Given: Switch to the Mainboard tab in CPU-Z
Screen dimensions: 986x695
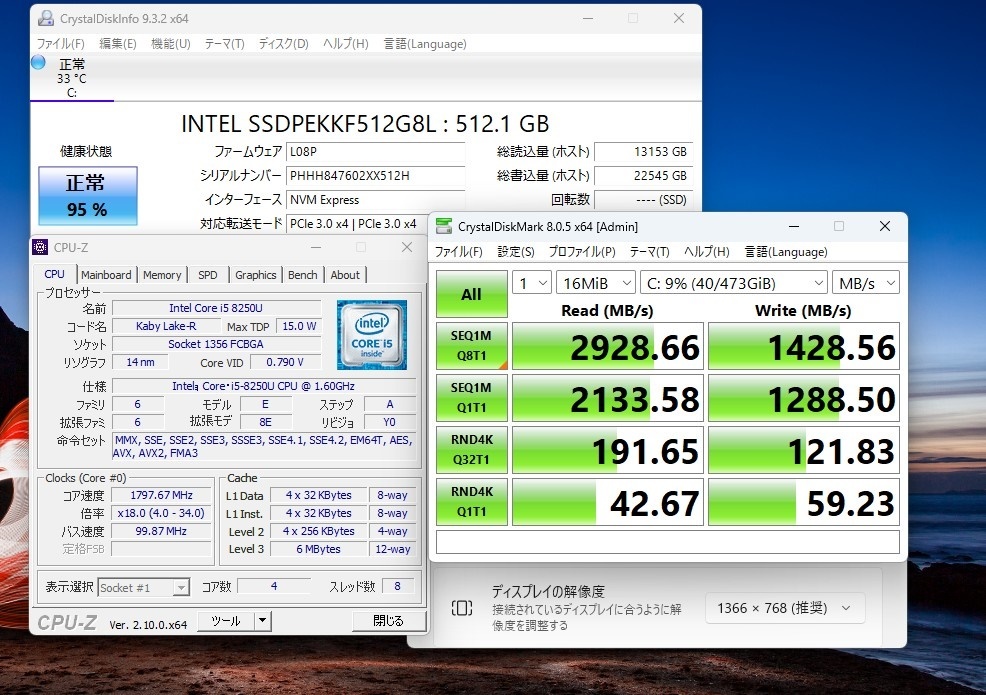Looking at the screenshot, I should (x=106, y=275).
